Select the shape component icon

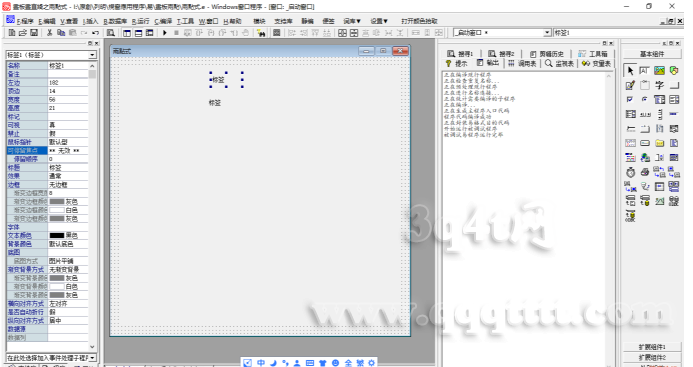674,71
